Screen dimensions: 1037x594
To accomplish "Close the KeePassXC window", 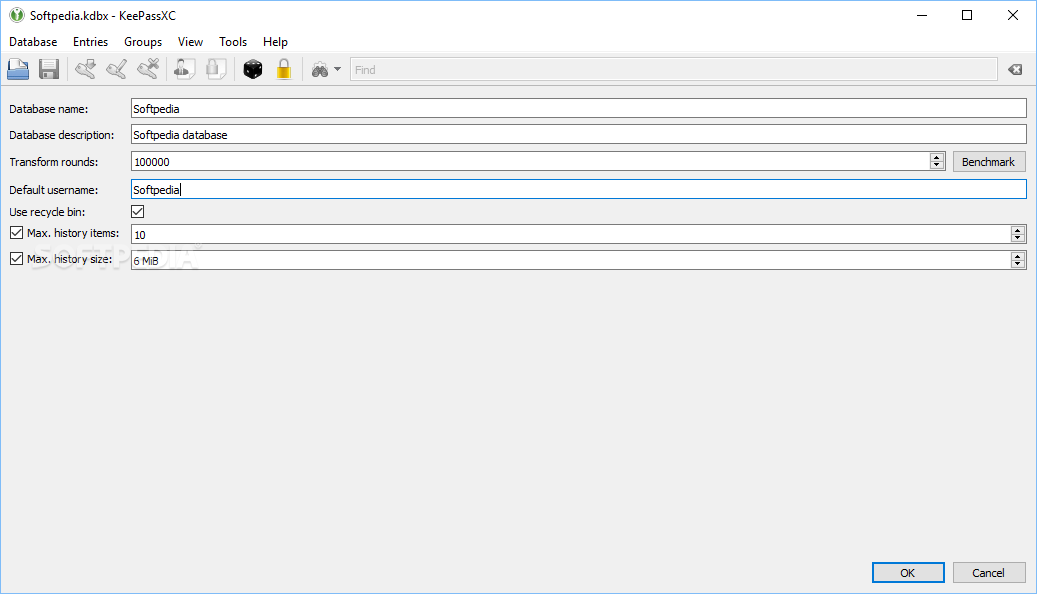I will (1013, 15).
